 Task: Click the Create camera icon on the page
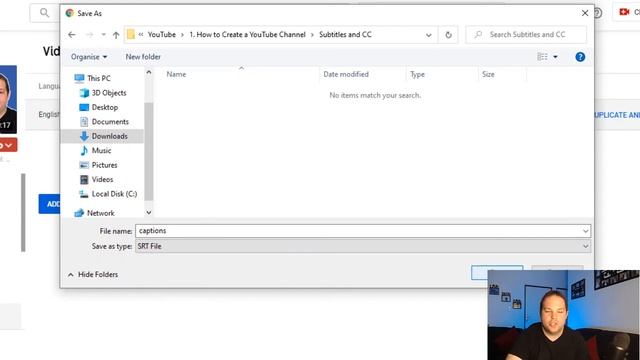tap(624, 12)
